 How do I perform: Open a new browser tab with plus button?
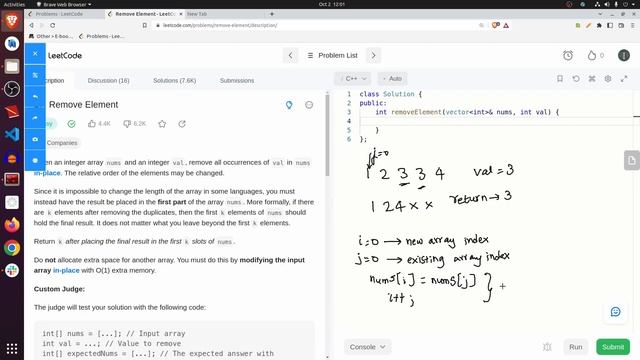point(272,14)
